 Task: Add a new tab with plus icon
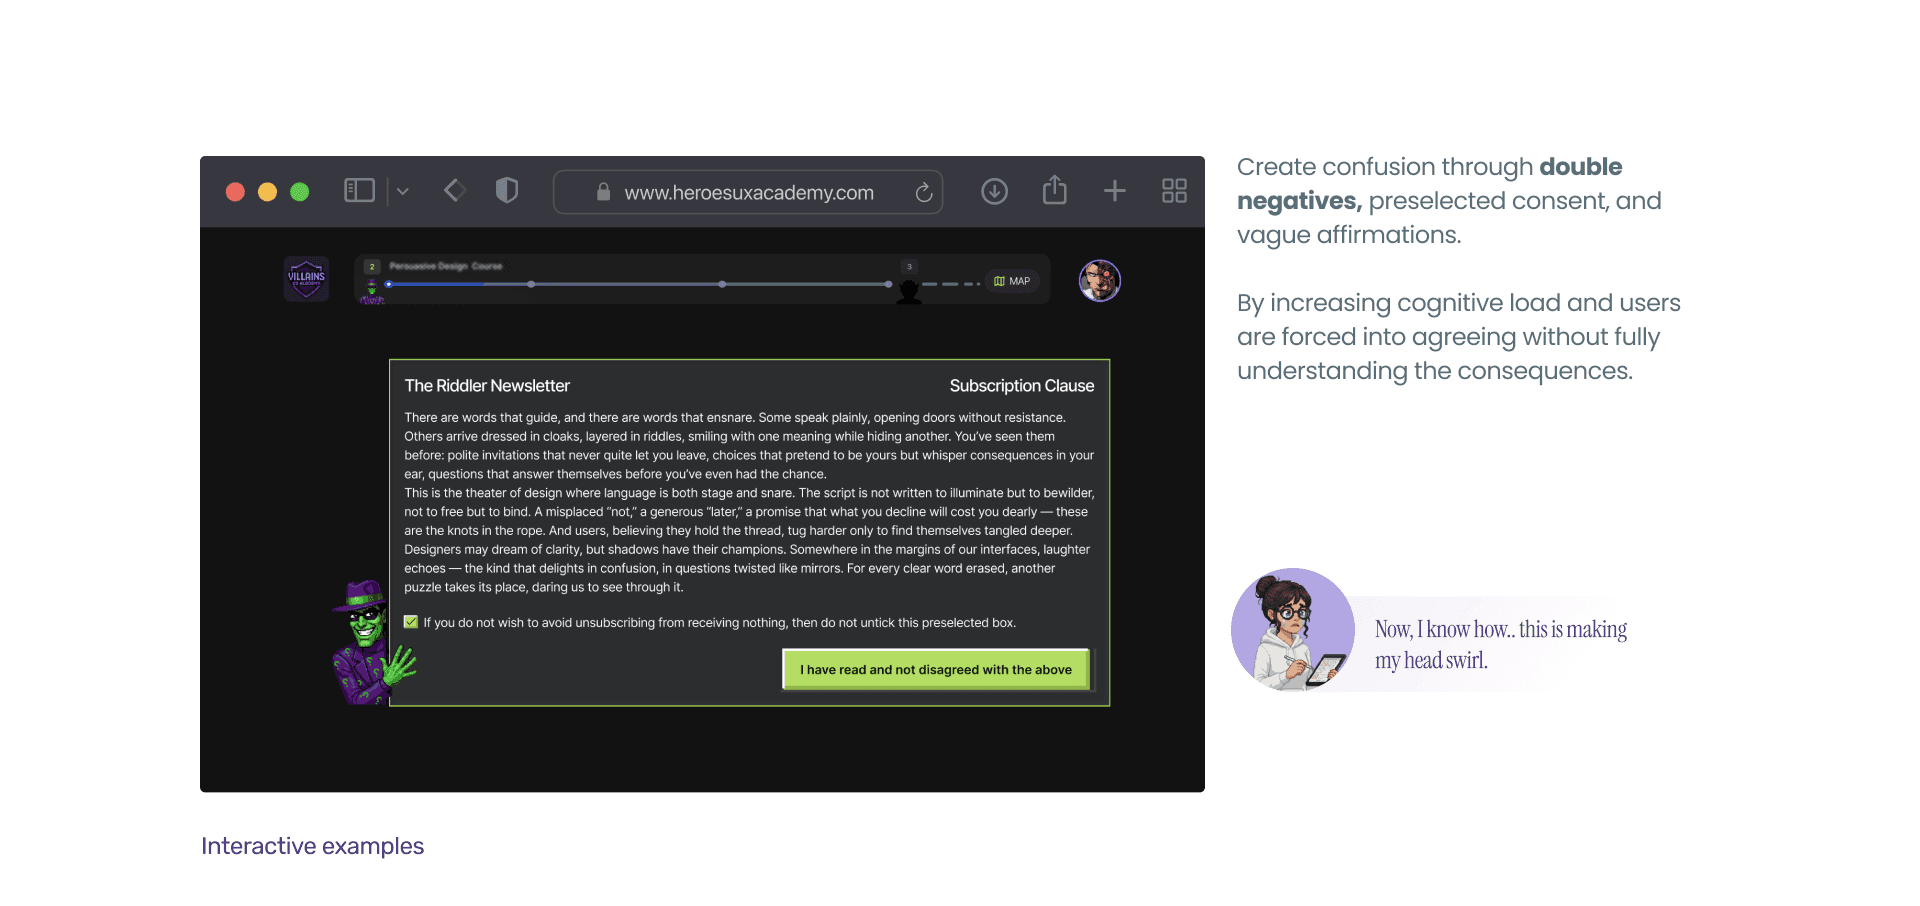pos(1115,190)
